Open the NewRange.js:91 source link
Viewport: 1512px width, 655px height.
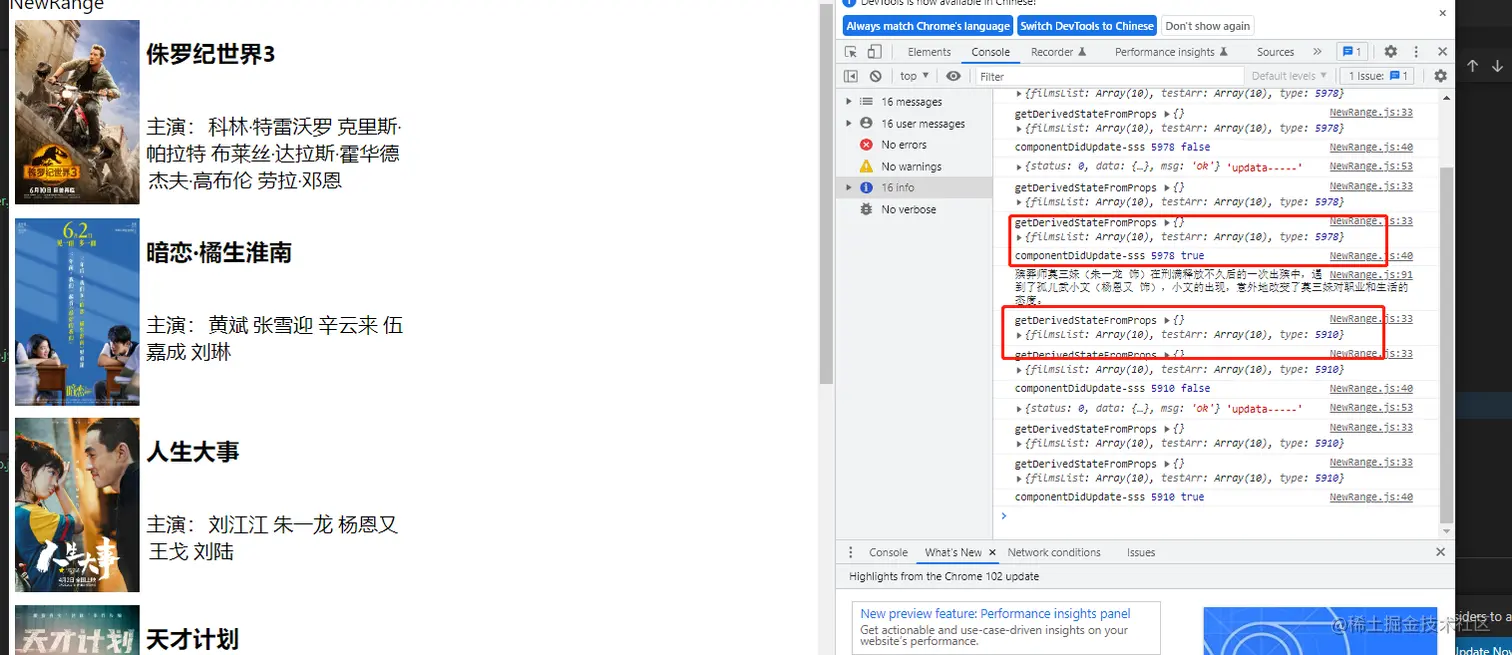pos(1371,274)
